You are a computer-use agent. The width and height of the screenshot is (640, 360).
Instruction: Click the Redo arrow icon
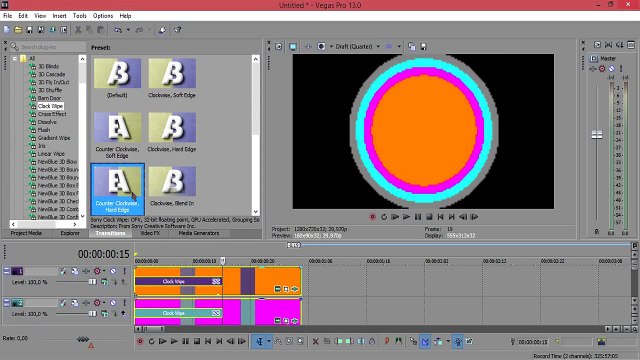(140, 30)
